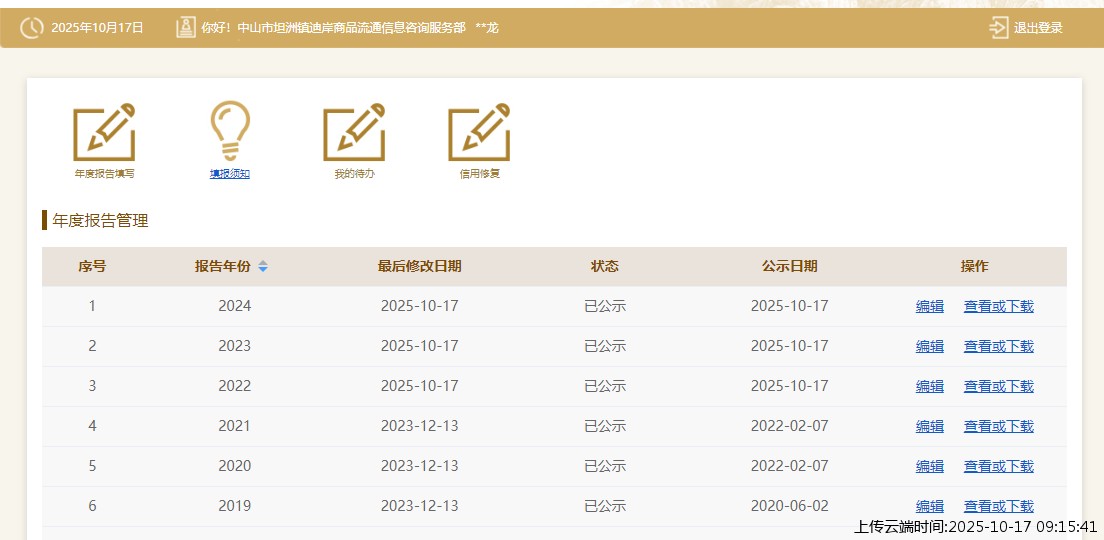Open the 信用修复 icon
The image size is (1104, 540).
(x=479, y=132)
